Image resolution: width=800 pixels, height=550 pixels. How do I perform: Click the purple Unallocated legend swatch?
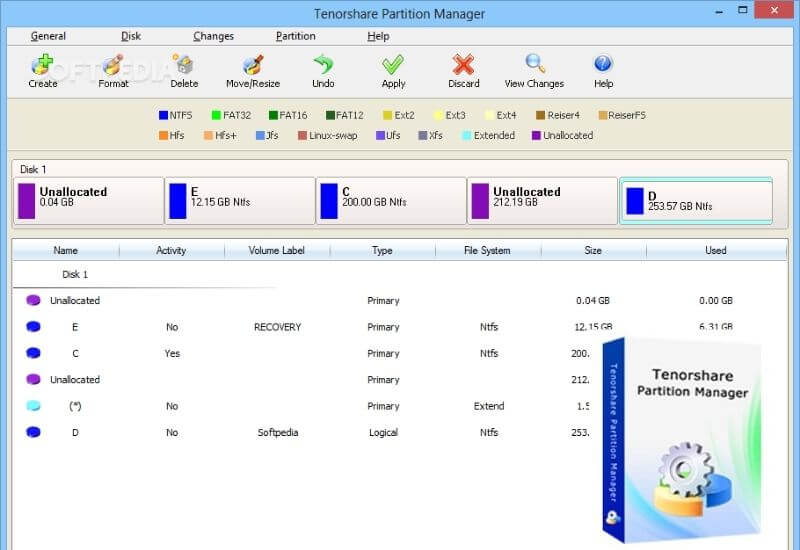536,135
